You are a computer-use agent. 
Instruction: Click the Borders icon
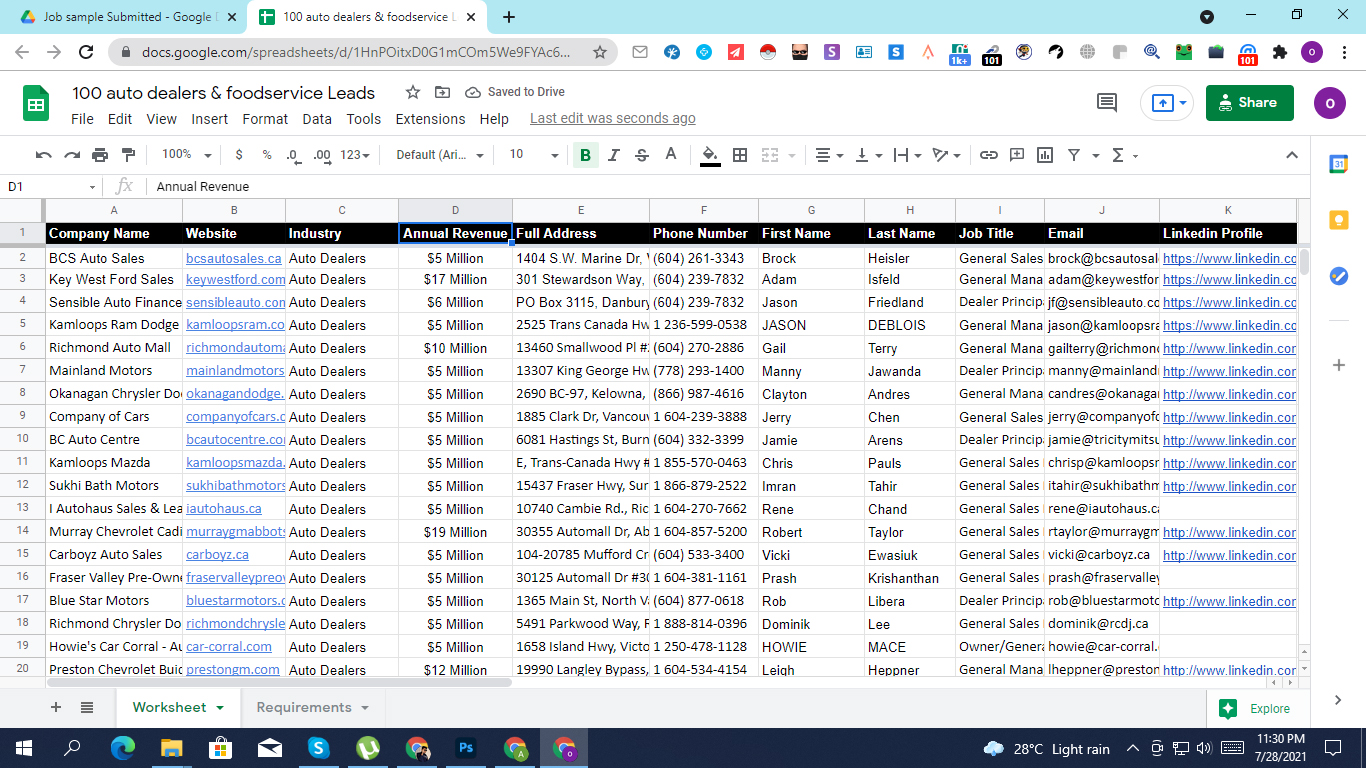[738, 155]
